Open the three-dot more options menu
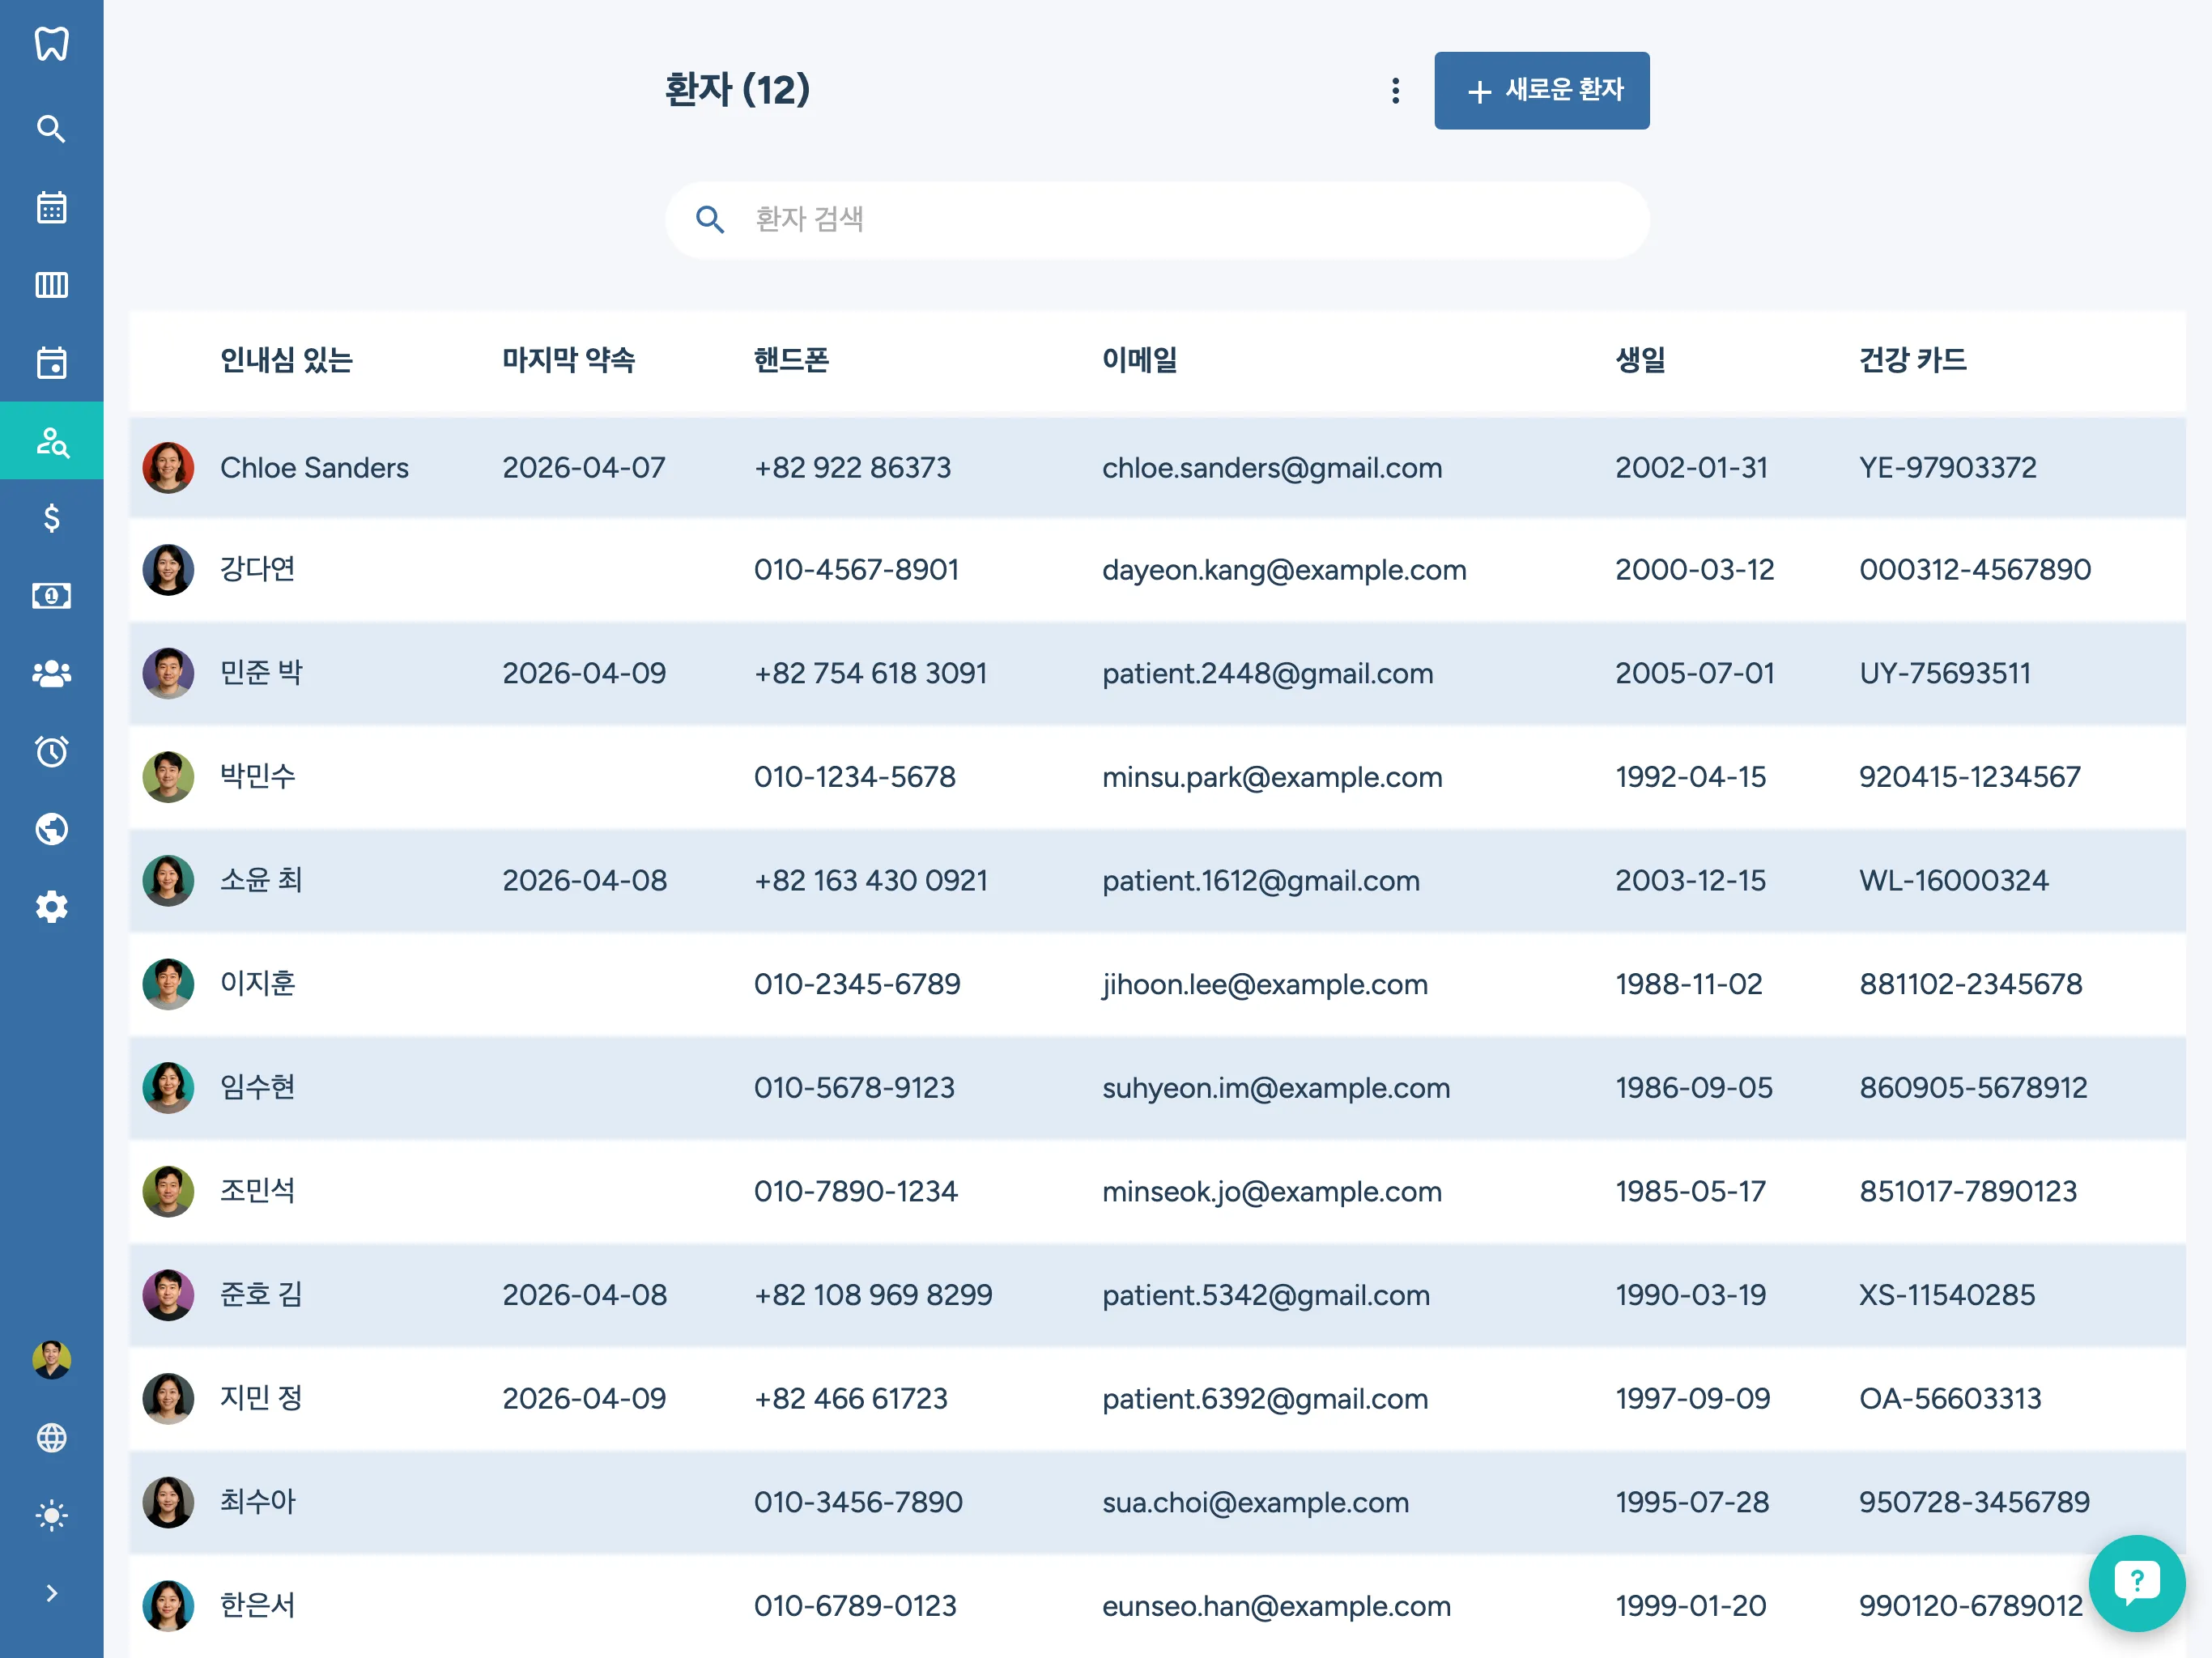The image size is (2212, 1658). [1395, 91]
